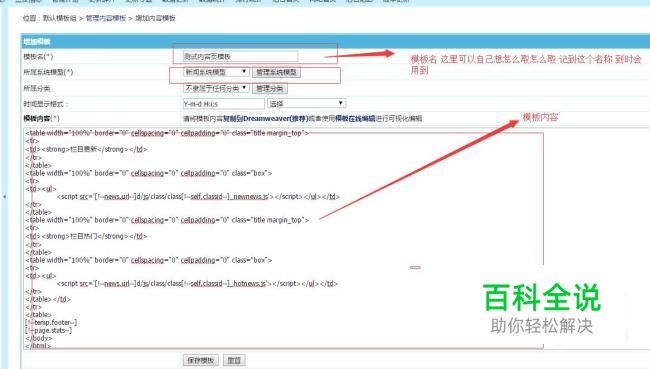Click the 保存模板 button
650x369 pixels.
pos(201,360)
